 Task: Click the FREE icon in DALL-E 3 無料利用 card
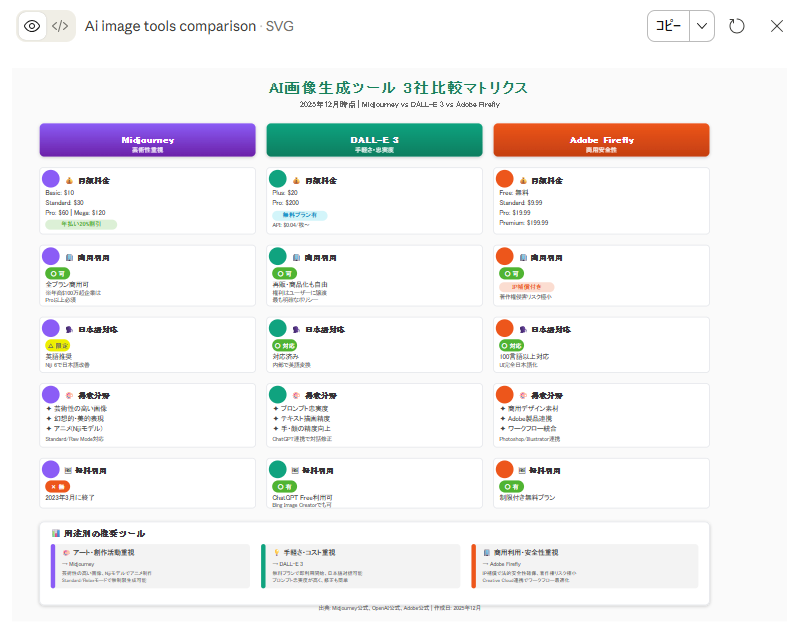[295, 471]
